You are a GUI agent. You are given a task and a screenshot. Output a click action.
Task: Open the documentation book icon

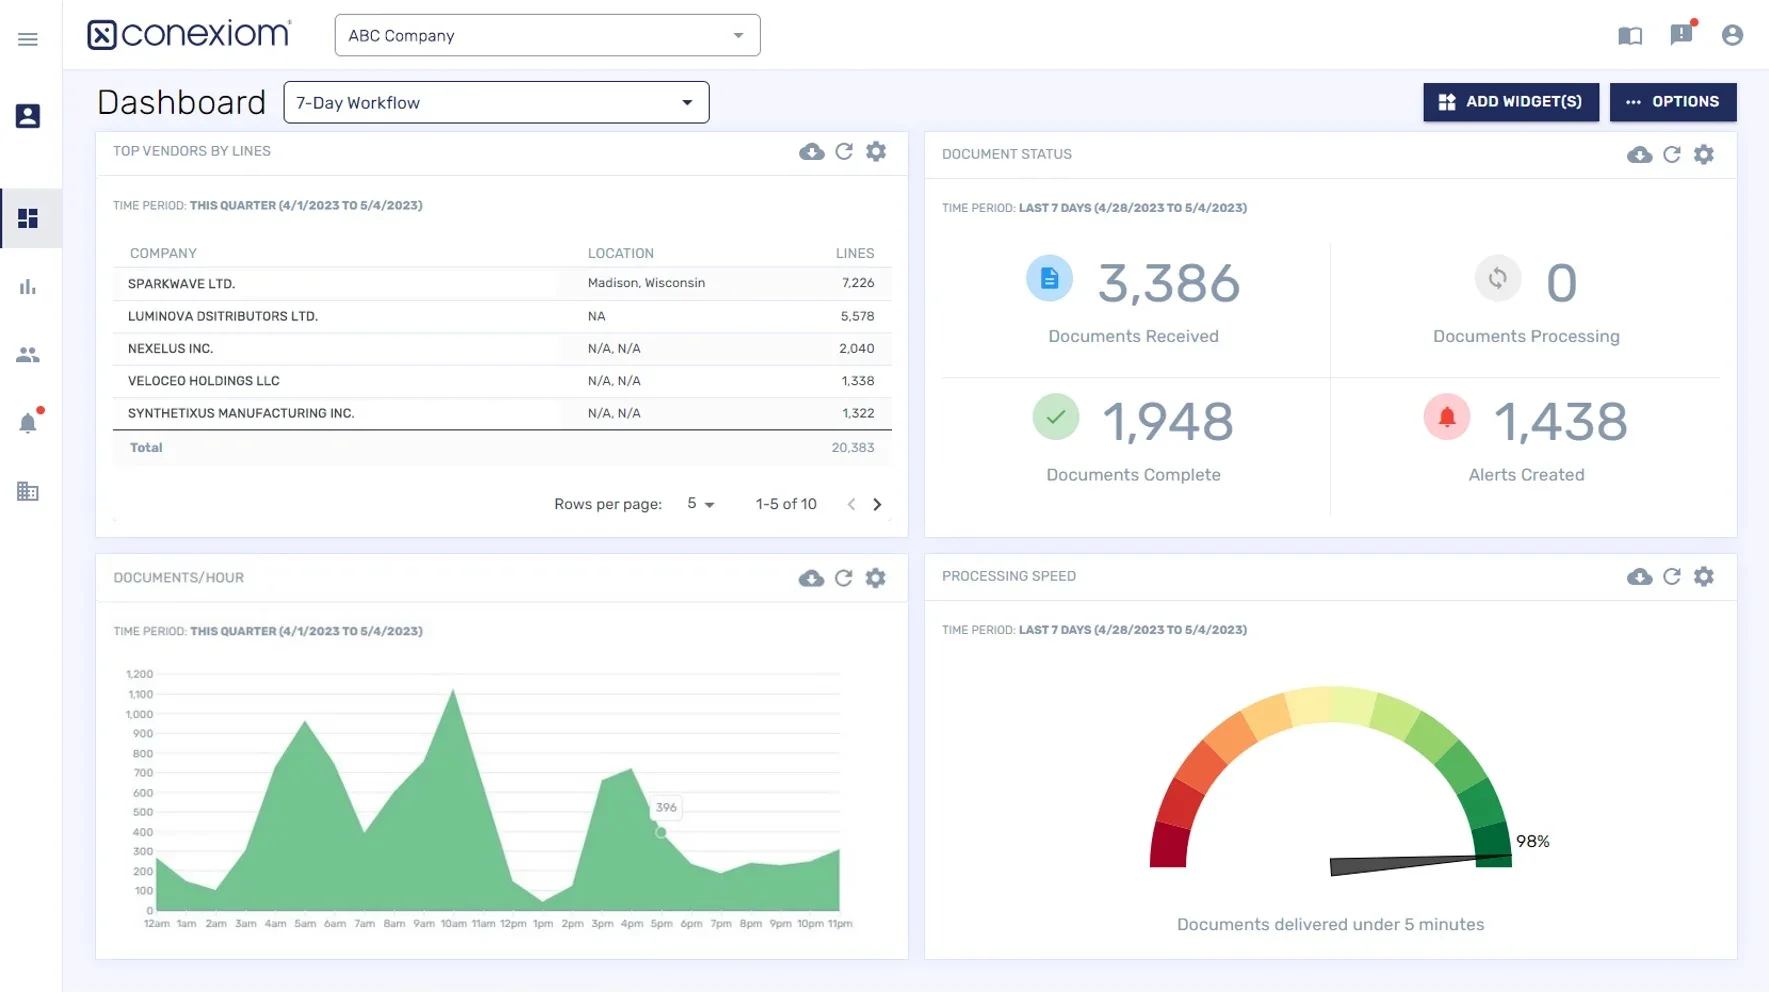(1629, 37)
